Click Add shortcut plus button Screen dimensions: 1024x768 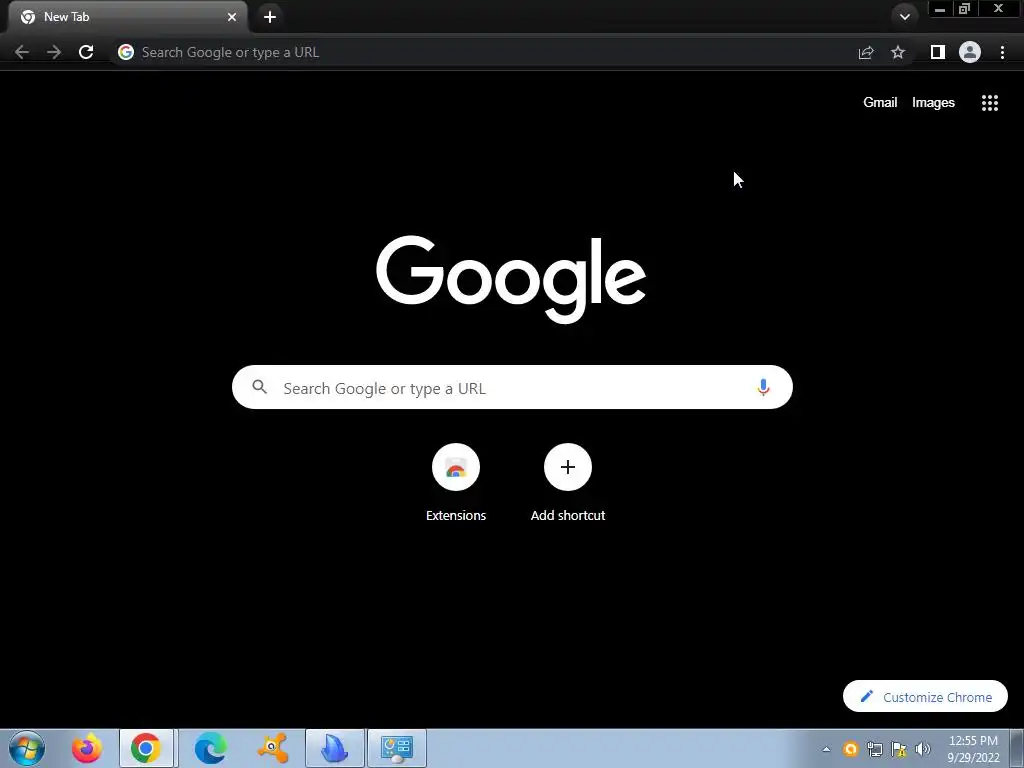(568, 467)
